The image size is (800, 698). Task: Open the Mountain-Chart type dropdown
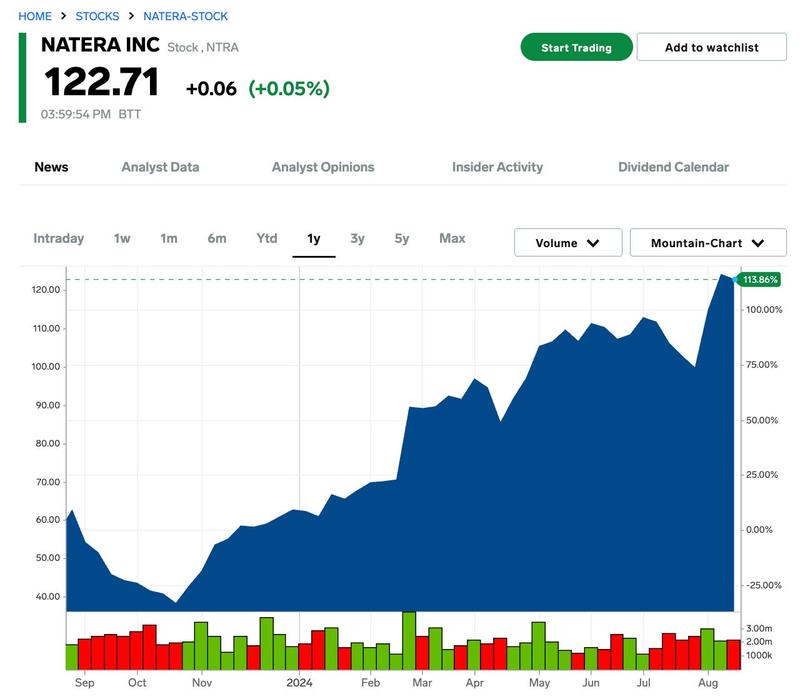point(708,243)
